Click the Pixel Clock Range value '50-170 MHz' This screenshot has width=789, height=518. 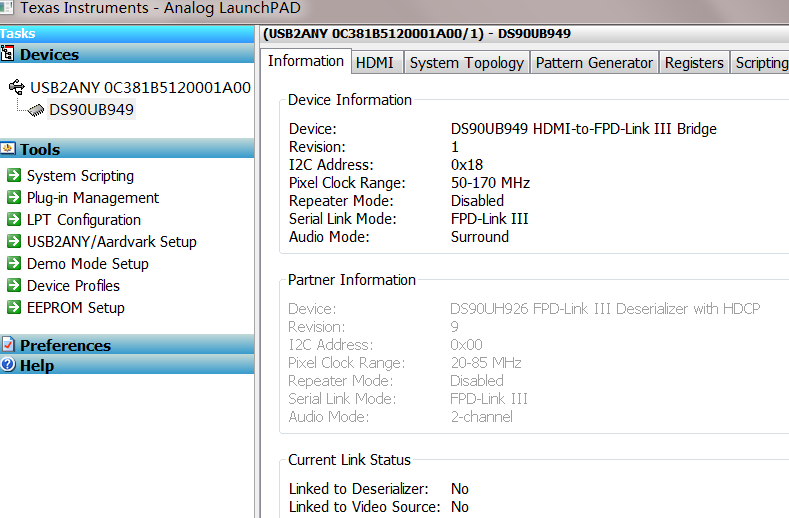(491, 183)
